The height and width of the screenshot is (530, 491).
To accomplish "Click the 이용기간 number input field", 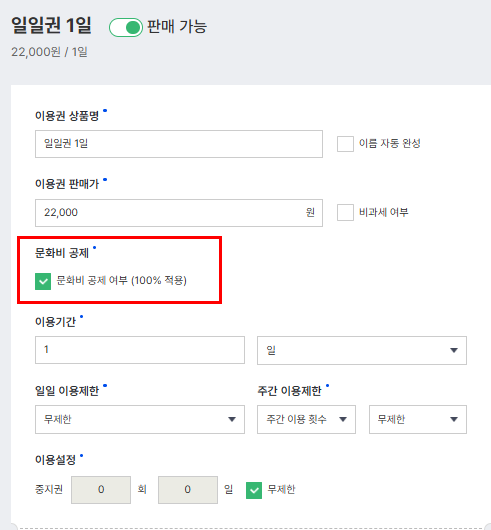I will point(140,350).
